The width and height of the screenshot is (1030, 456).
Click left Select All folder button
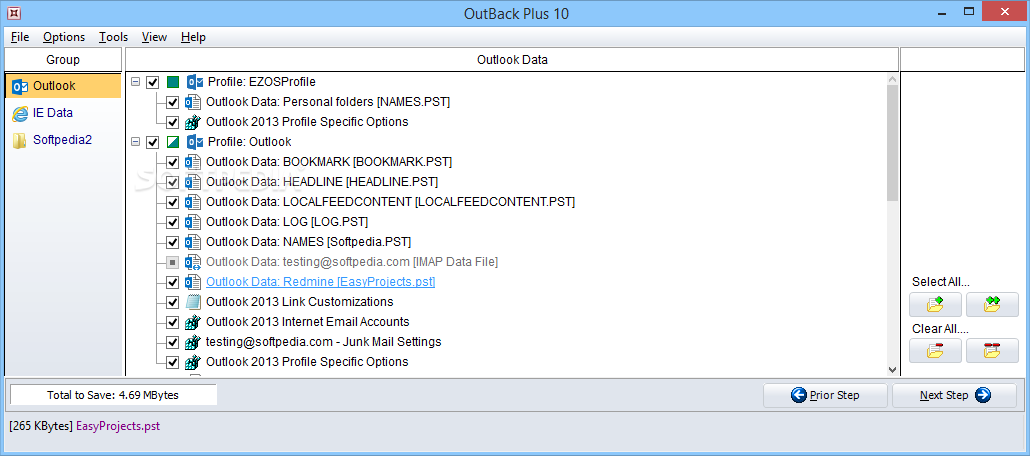935,305
